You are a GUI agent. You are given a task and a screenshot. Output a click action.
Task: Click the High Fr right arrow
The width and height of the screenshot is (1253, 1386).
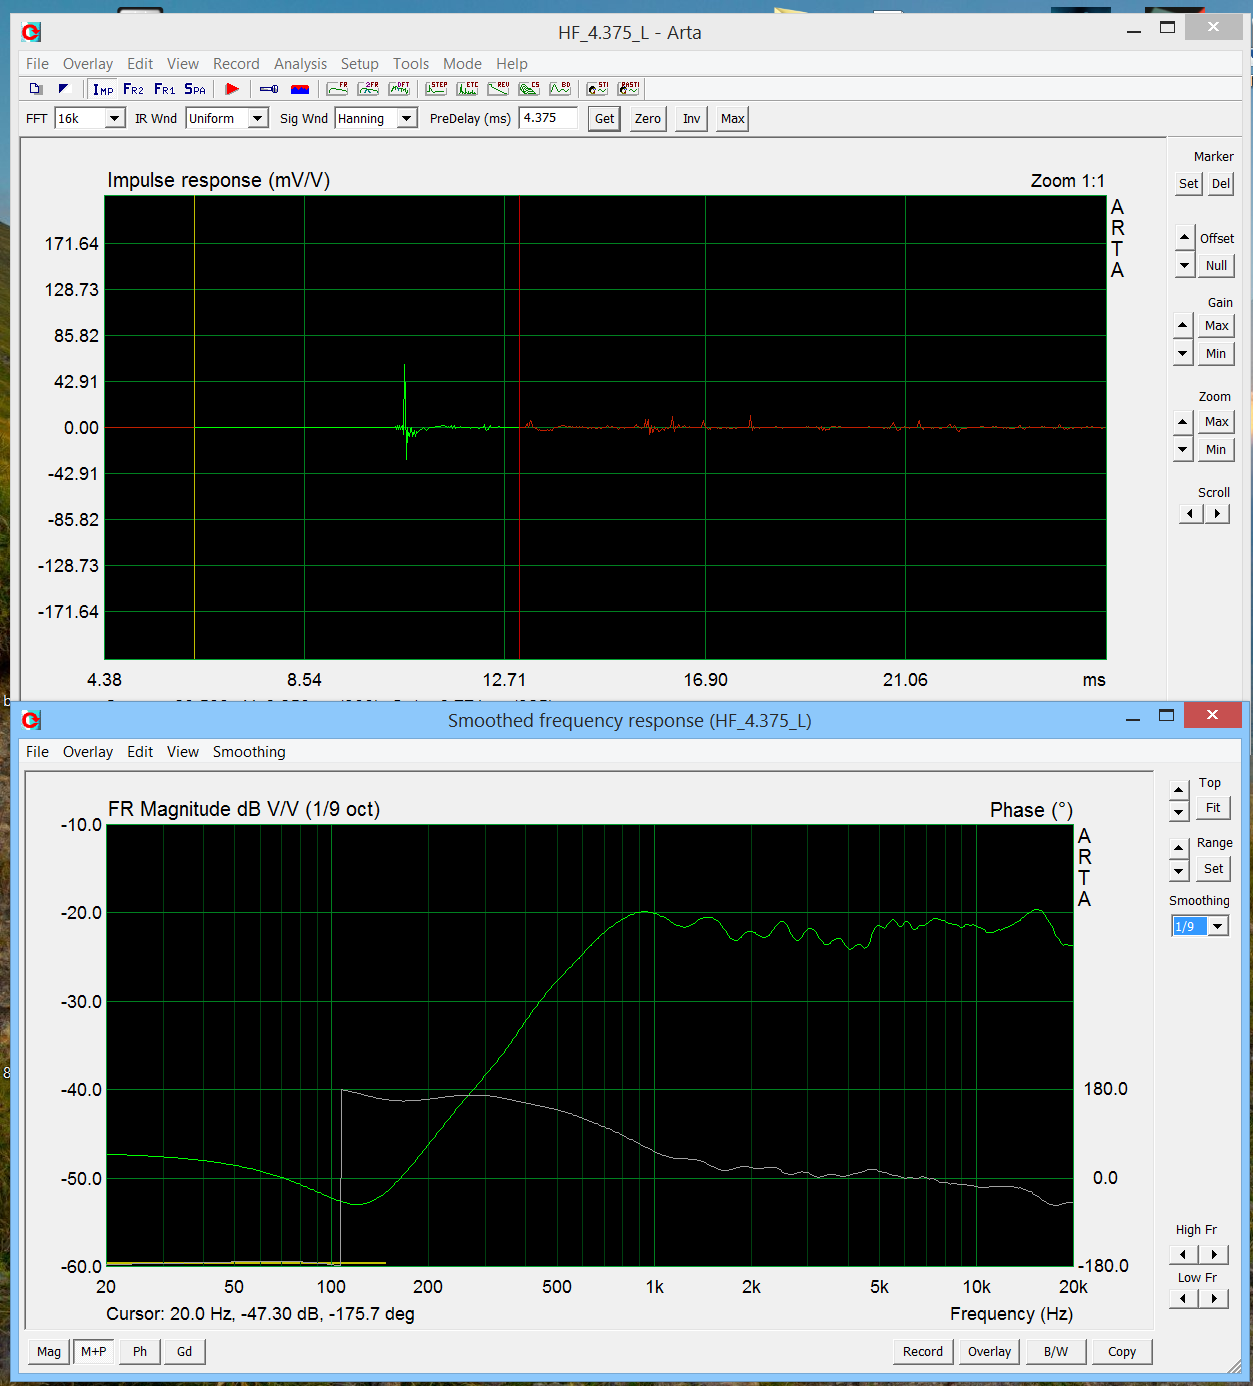click(x=1214, y=1254)
